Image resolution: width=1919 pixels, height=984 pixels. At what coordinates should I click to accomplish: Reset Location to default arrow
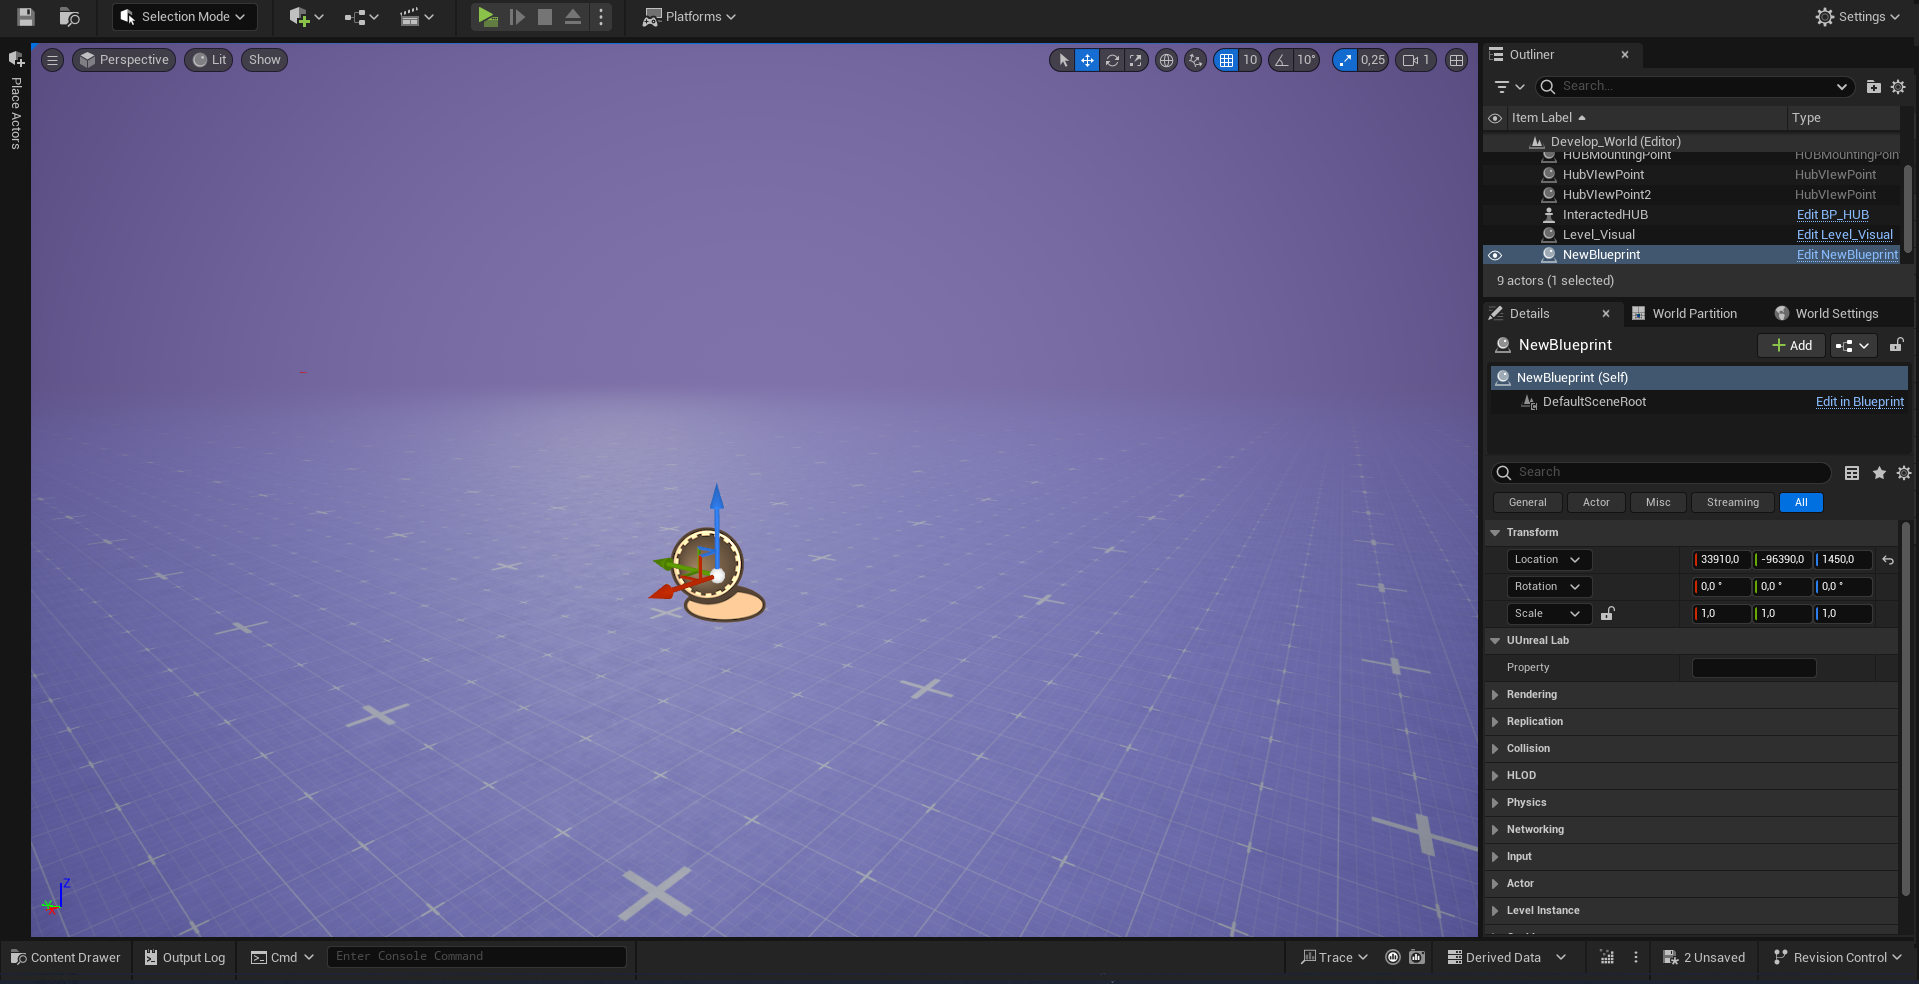(1888, 560)
